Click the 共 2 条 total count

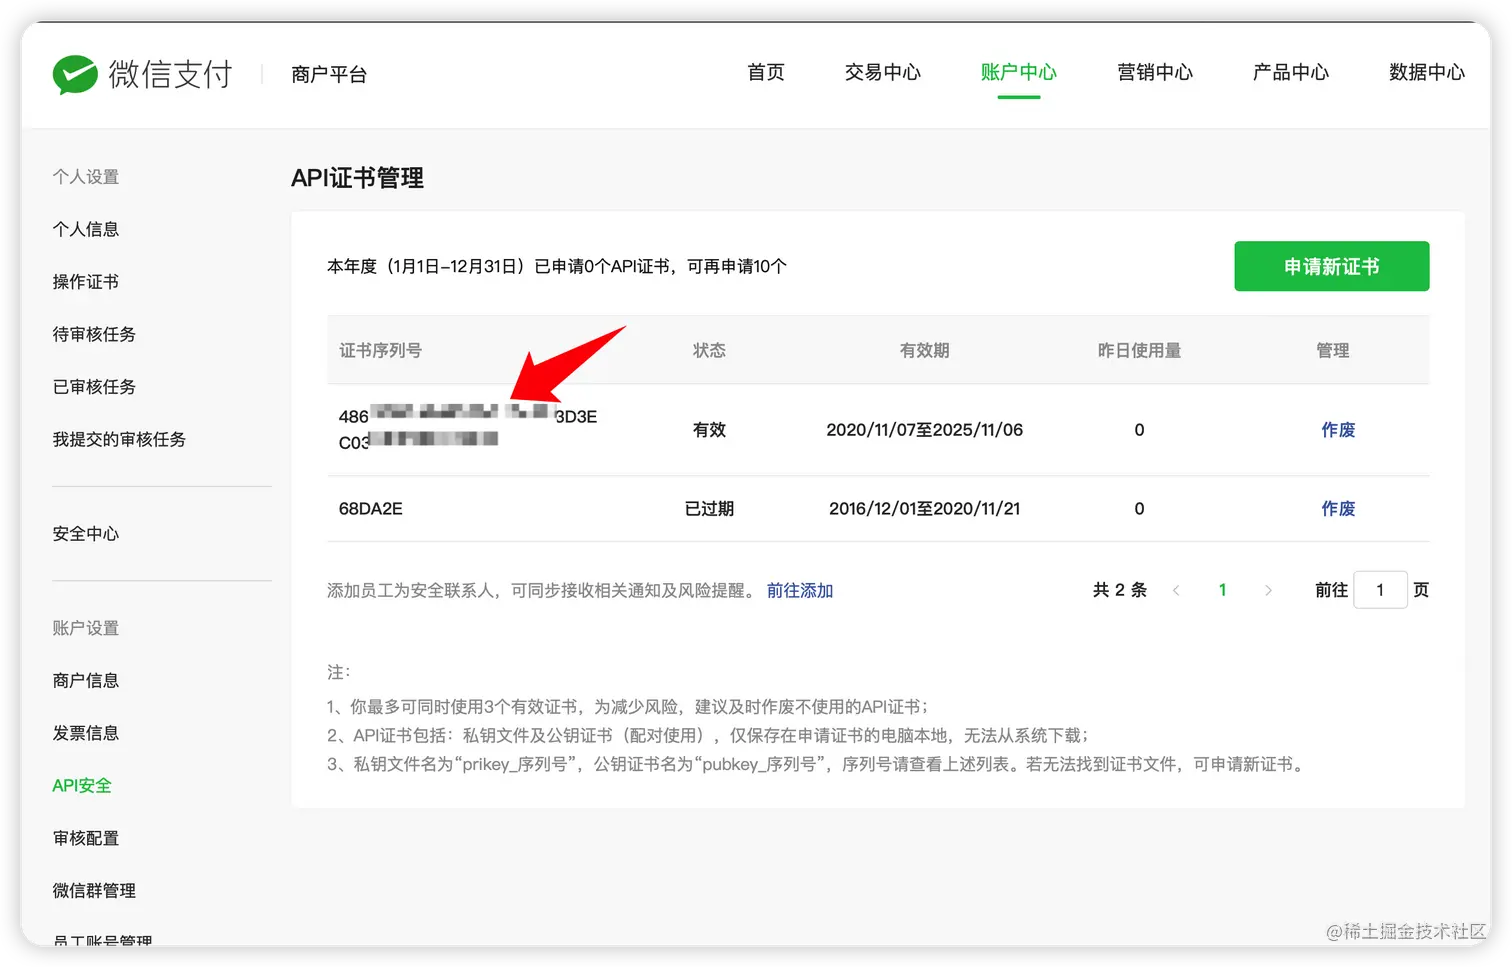tap(1120, 590)
